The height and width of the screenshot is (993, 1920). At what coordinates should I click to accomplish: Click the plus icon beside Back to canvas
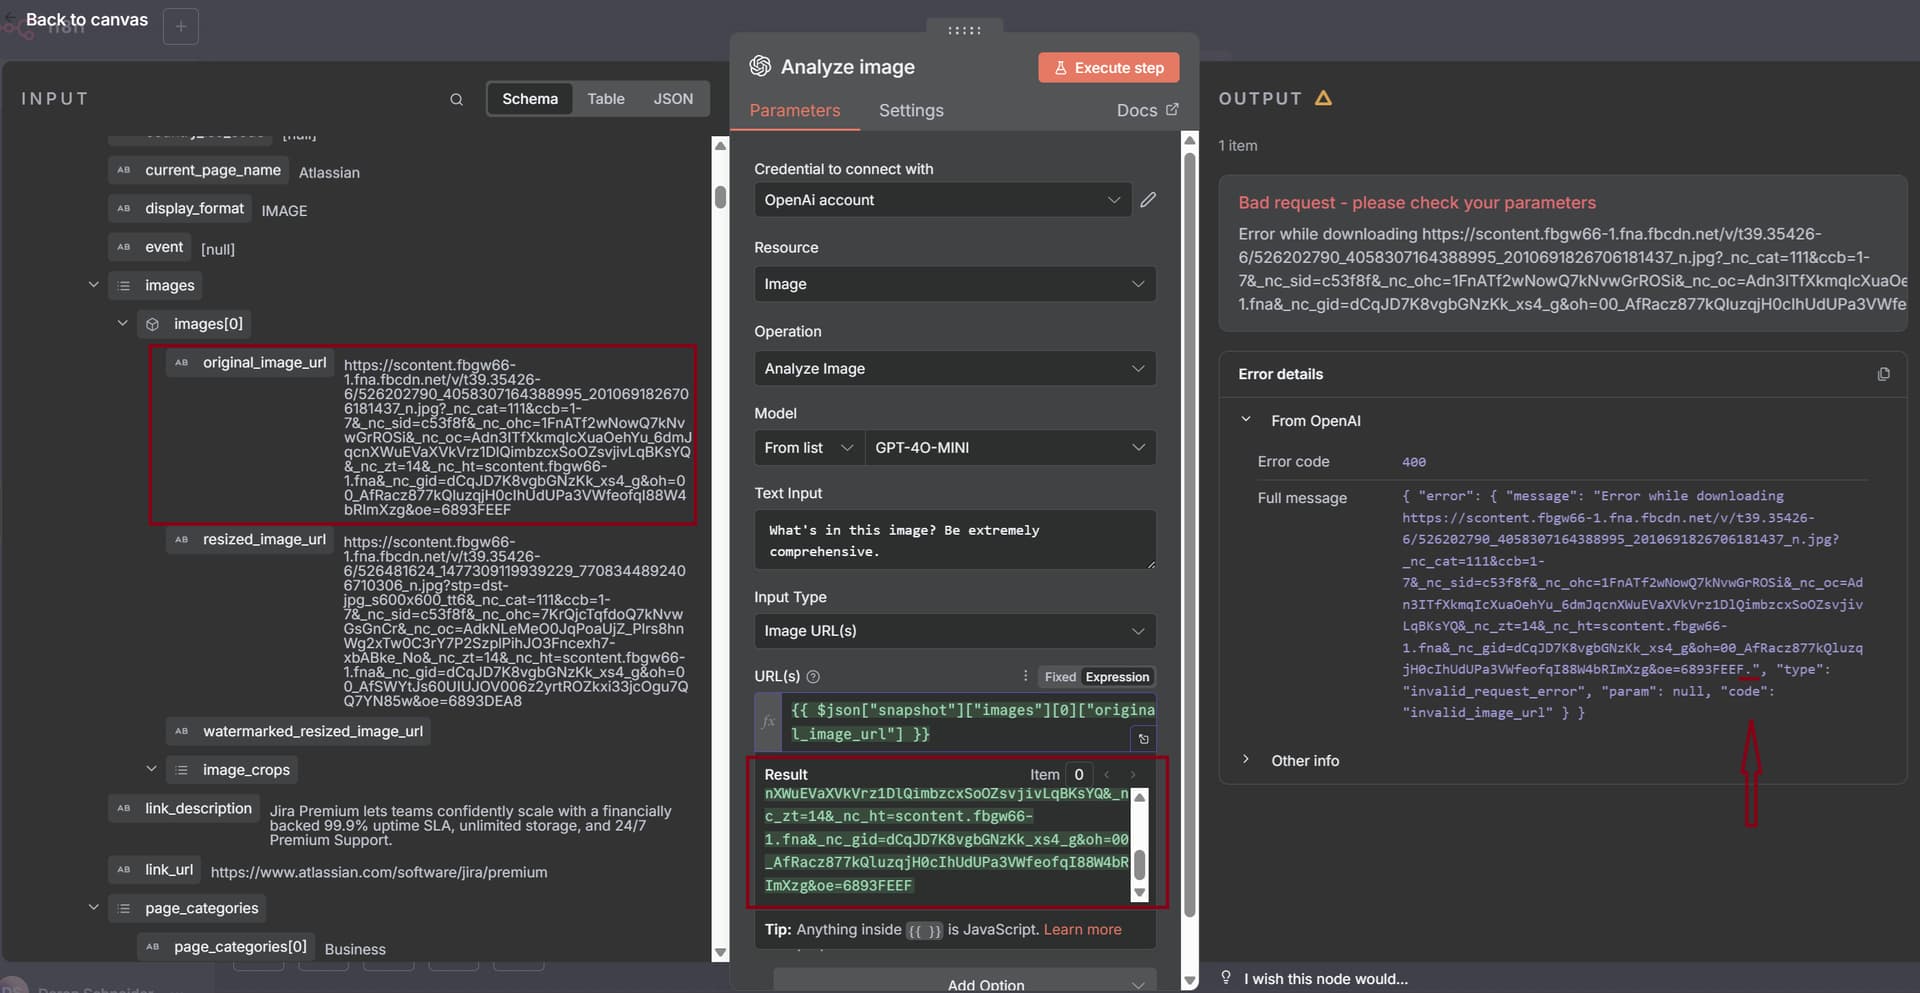[x=180, y=26]
